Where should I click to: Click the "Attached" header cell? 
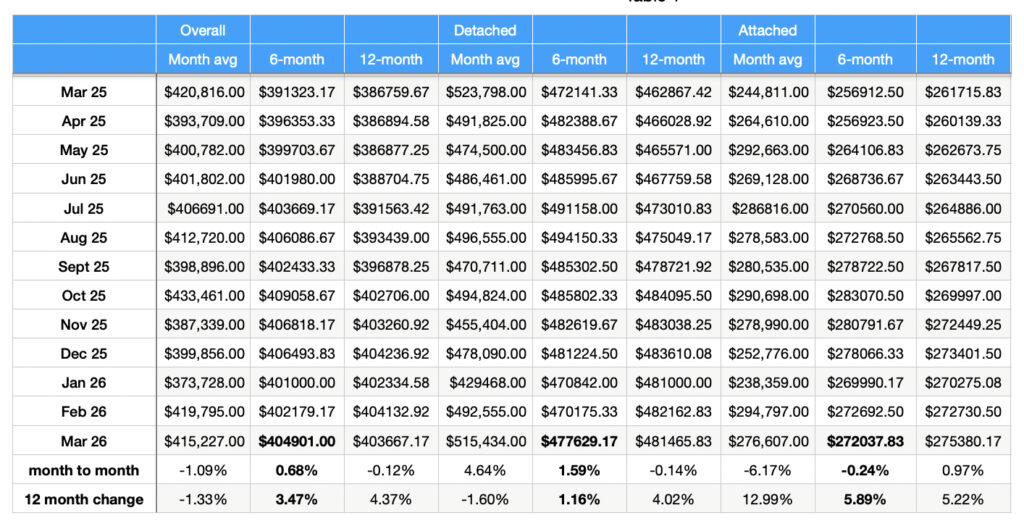(768, 30)
